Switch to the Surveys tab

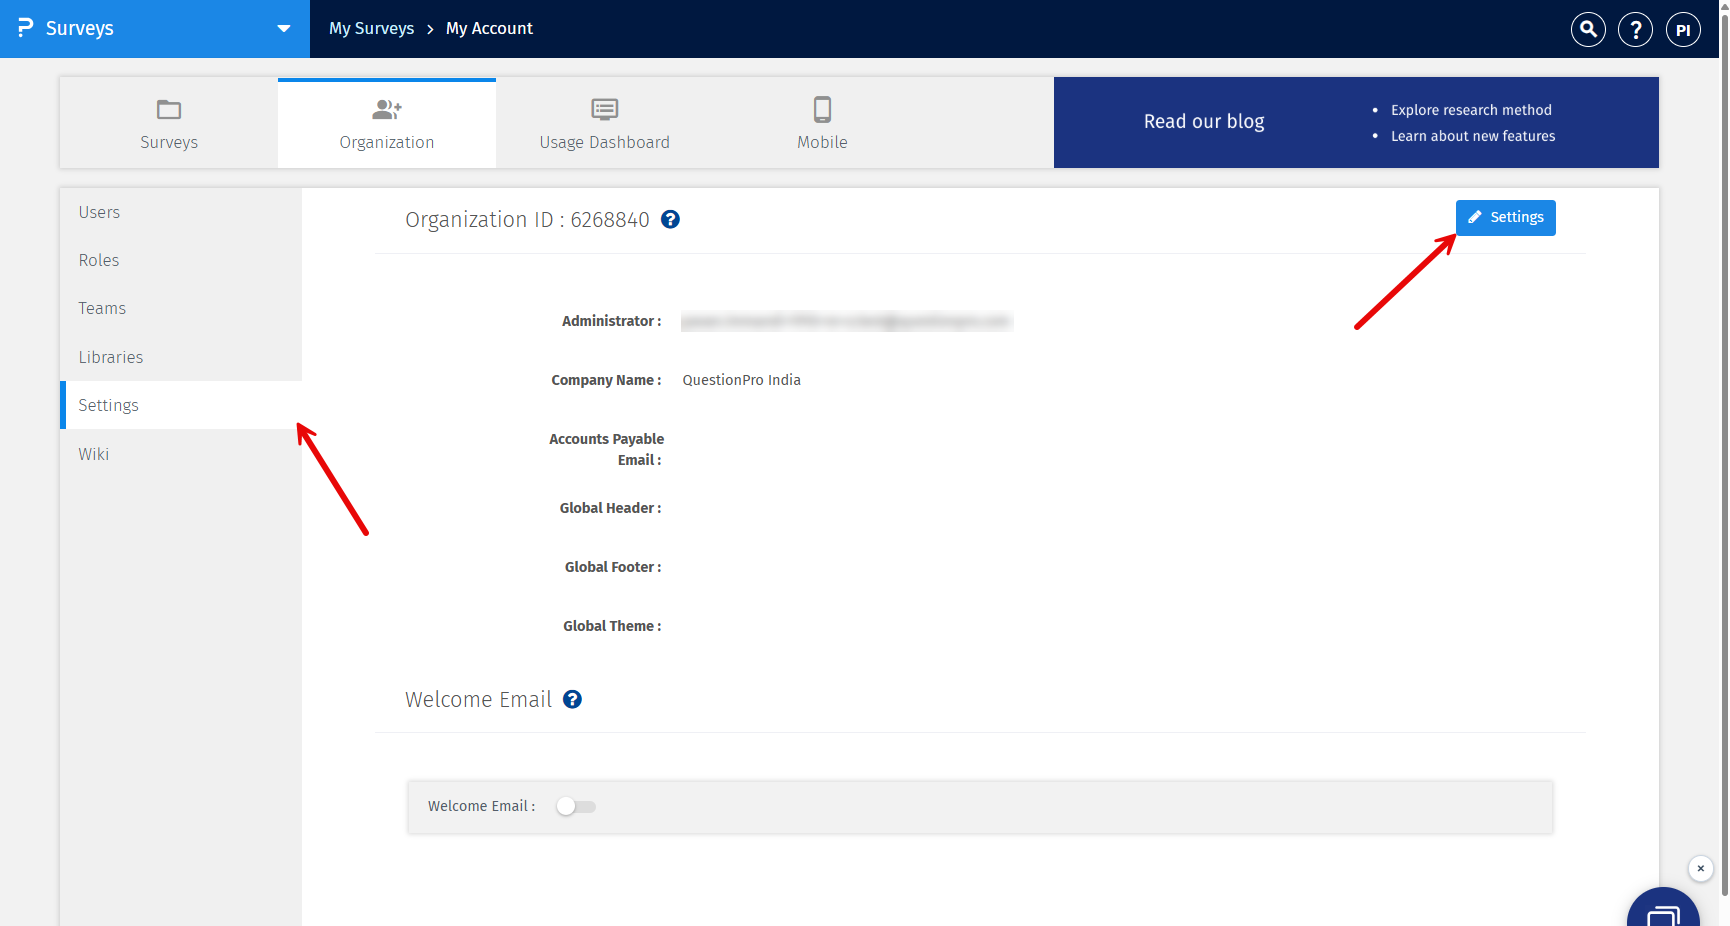pyautogui.click(x=169, y=123)
